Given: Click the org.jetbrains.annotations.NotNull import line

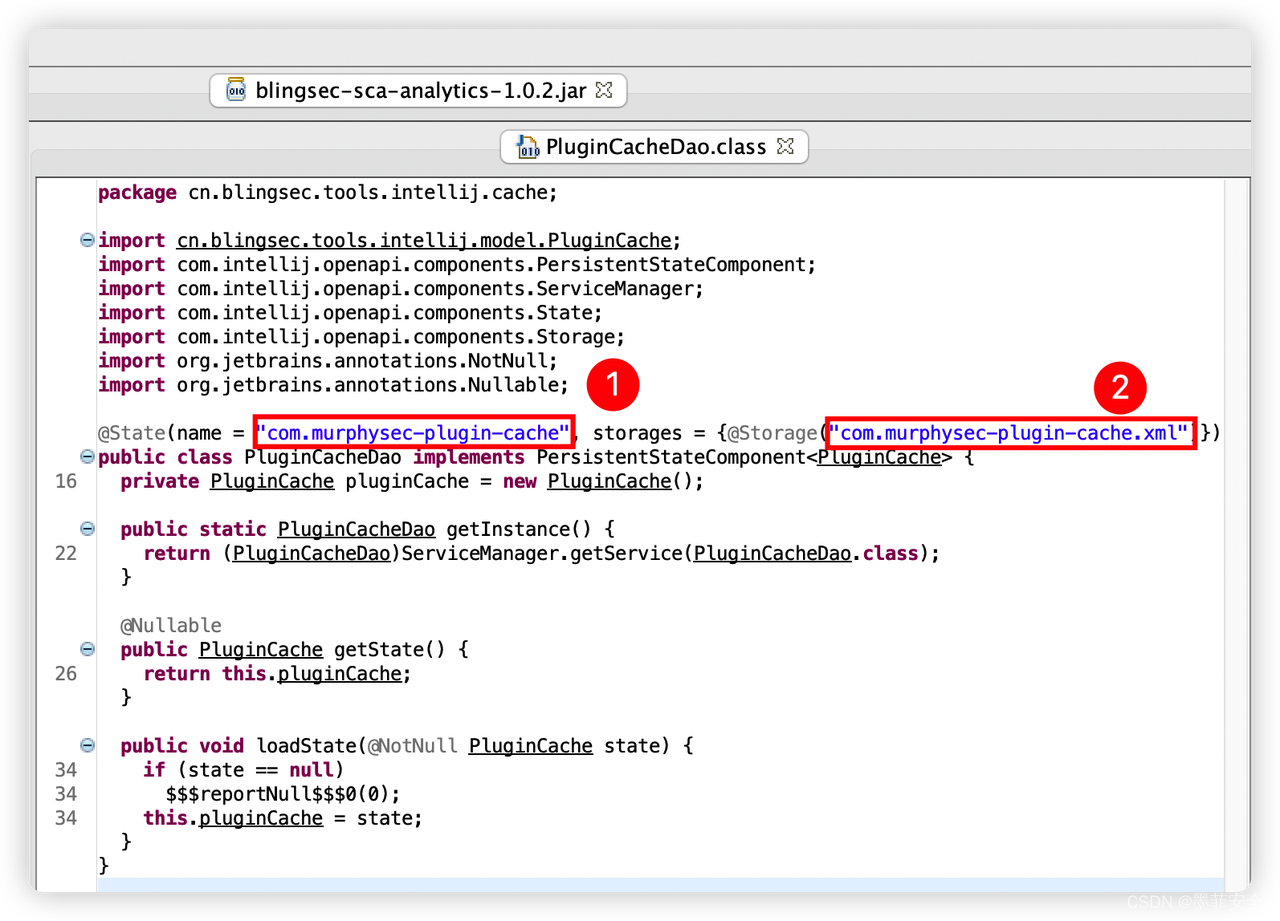Looking at the screenshot, I should (x=328, y=361).
